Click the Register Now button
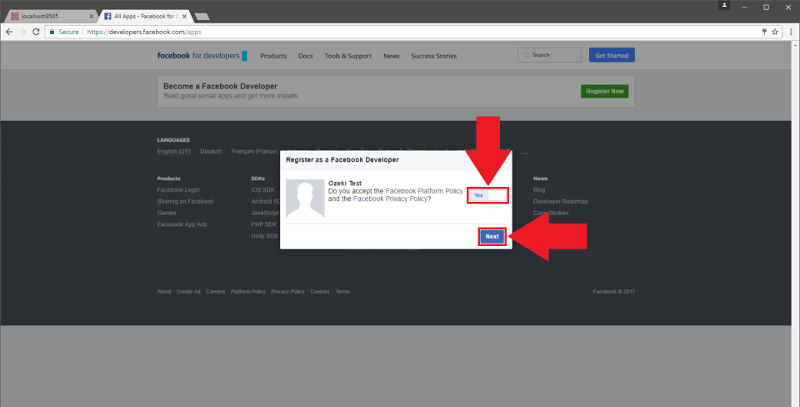Image resolution: width=800 pixels, height=407 pixels. click(604, 91)
